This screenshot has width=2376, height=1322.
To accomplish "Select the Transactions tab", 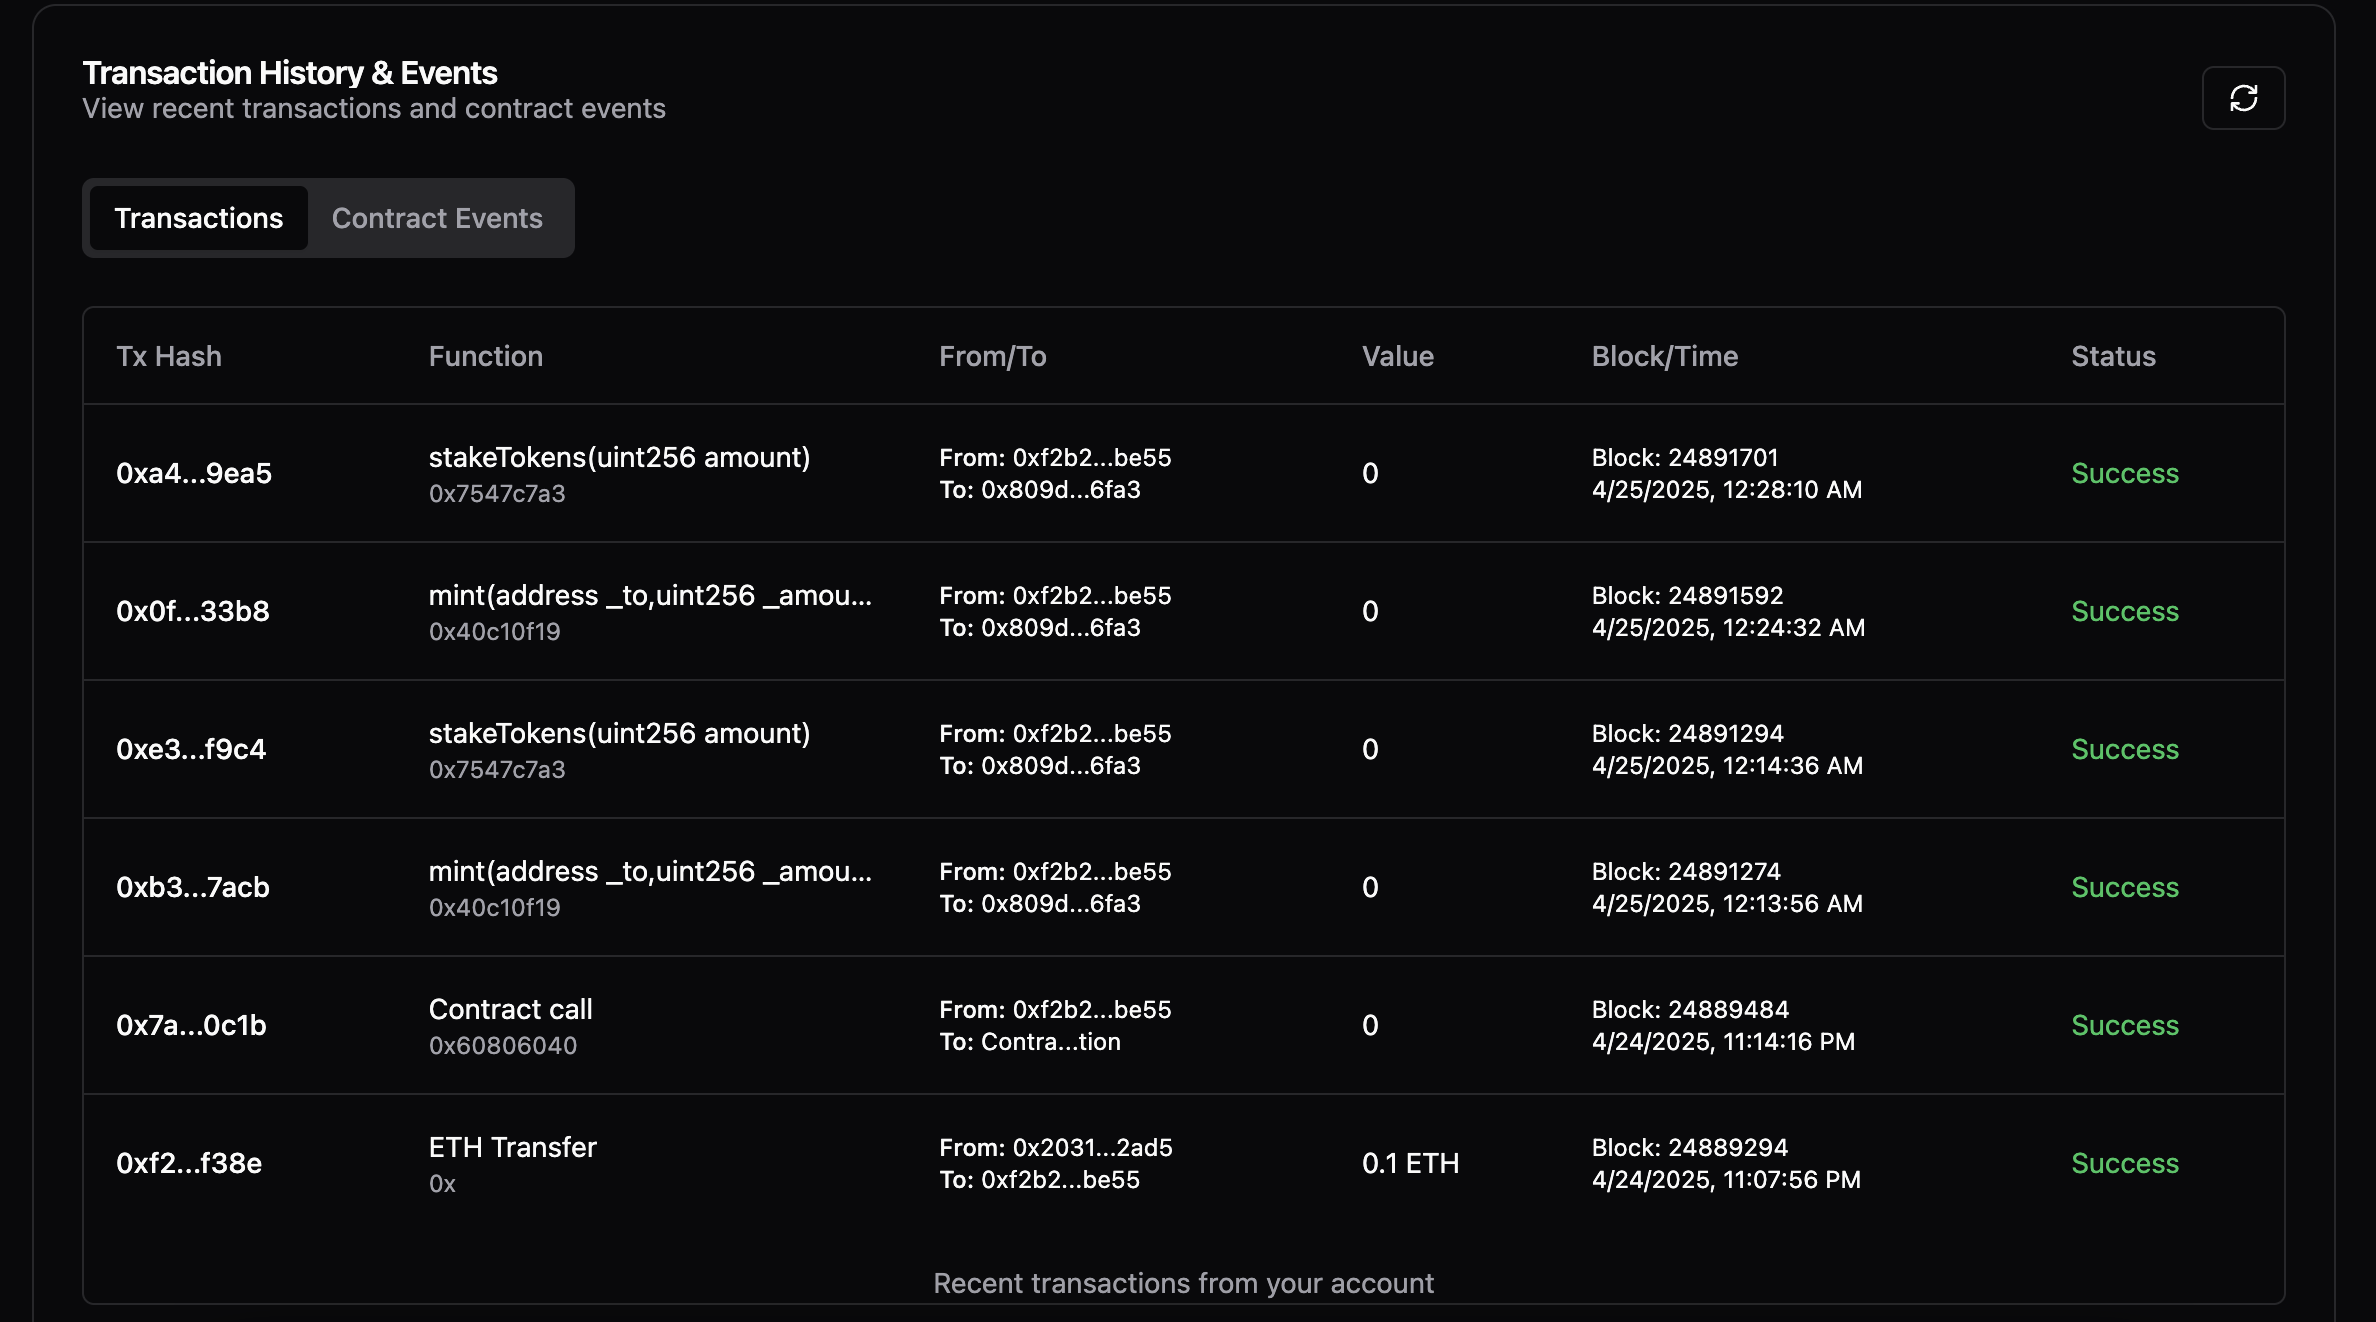I will click(198, 218).
